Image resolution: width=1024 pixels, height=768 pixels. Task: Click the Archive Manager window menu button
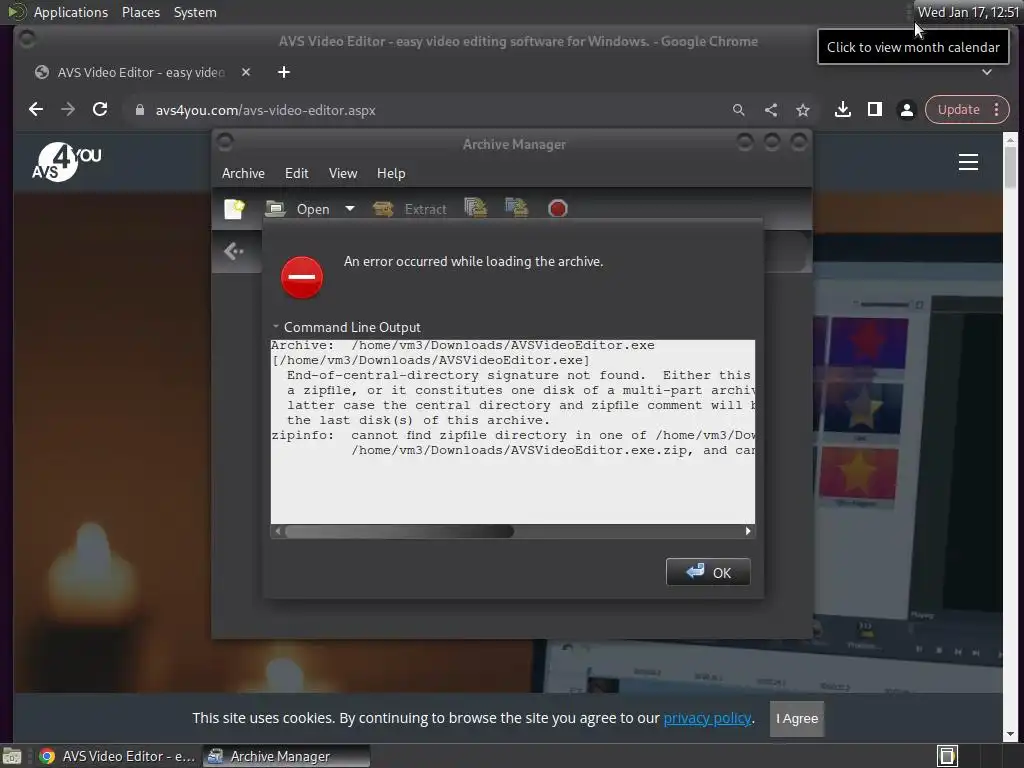(225, 142)
